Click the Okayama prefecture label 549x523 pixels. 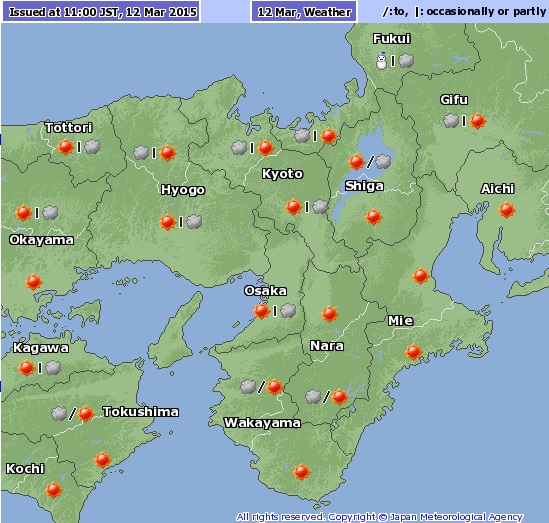(x=41, y=240)
